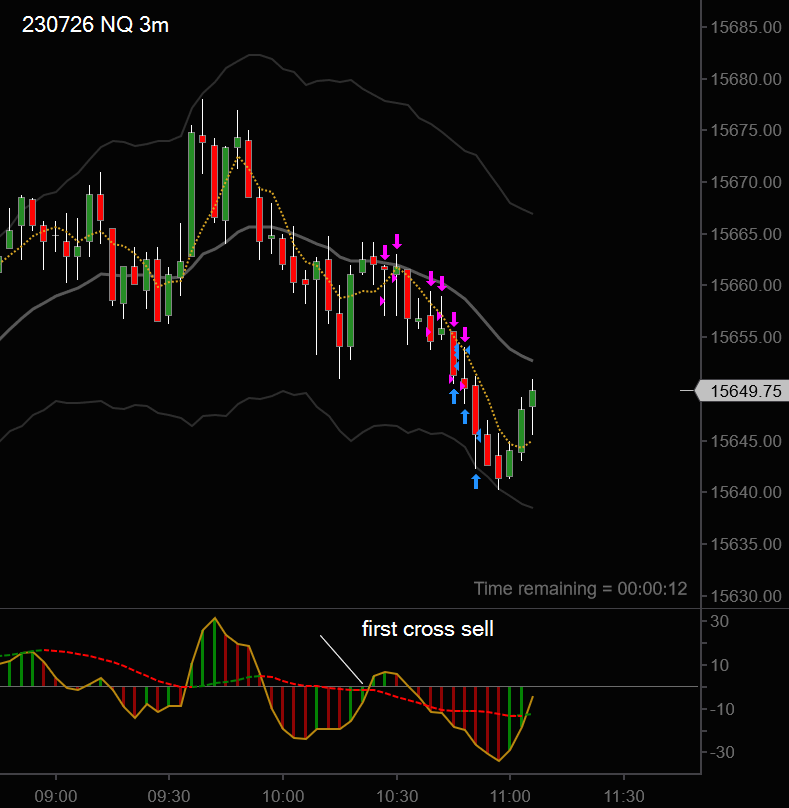789x808 pixels.
Task: Click the 15630.00 price axis label
Action: coord(746,596)
